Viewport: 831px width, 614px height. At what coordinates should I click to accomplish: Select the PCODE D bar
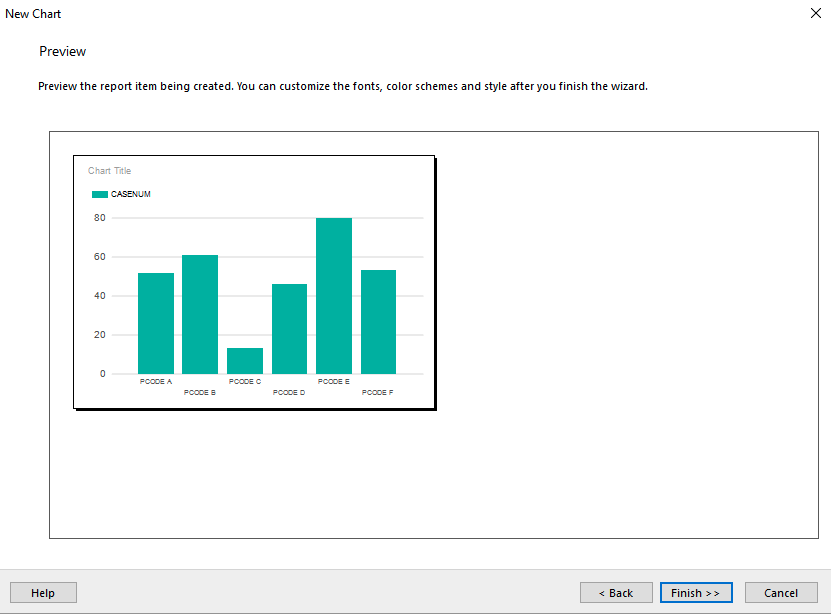click(289, 329)
